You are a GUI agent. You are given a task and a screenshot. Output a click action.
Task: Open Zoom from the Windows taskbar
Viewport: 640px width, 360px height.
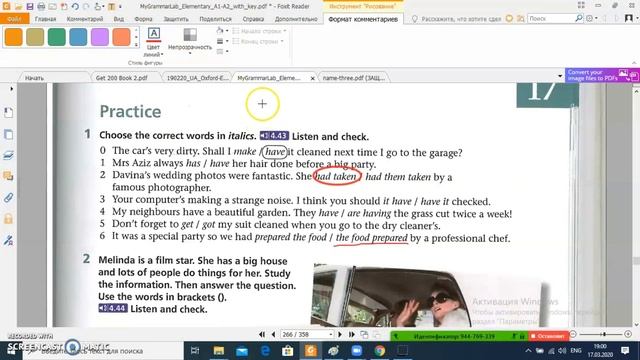(357, 351)
